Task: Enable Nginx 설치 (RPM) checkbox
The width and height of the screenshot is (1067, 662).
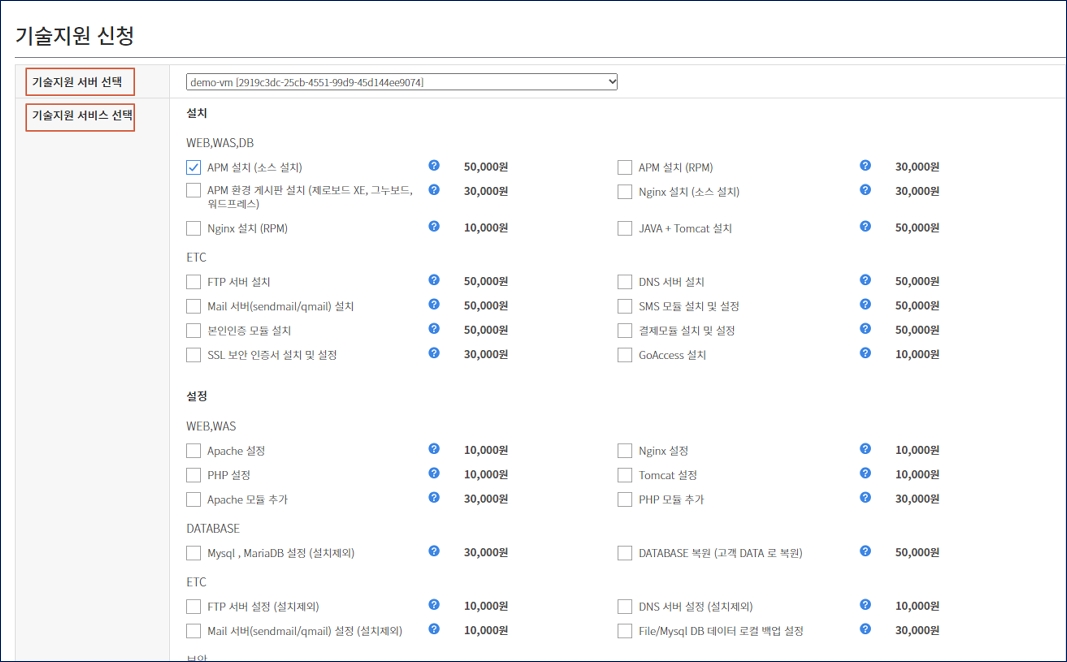Action: pos(194,229)
